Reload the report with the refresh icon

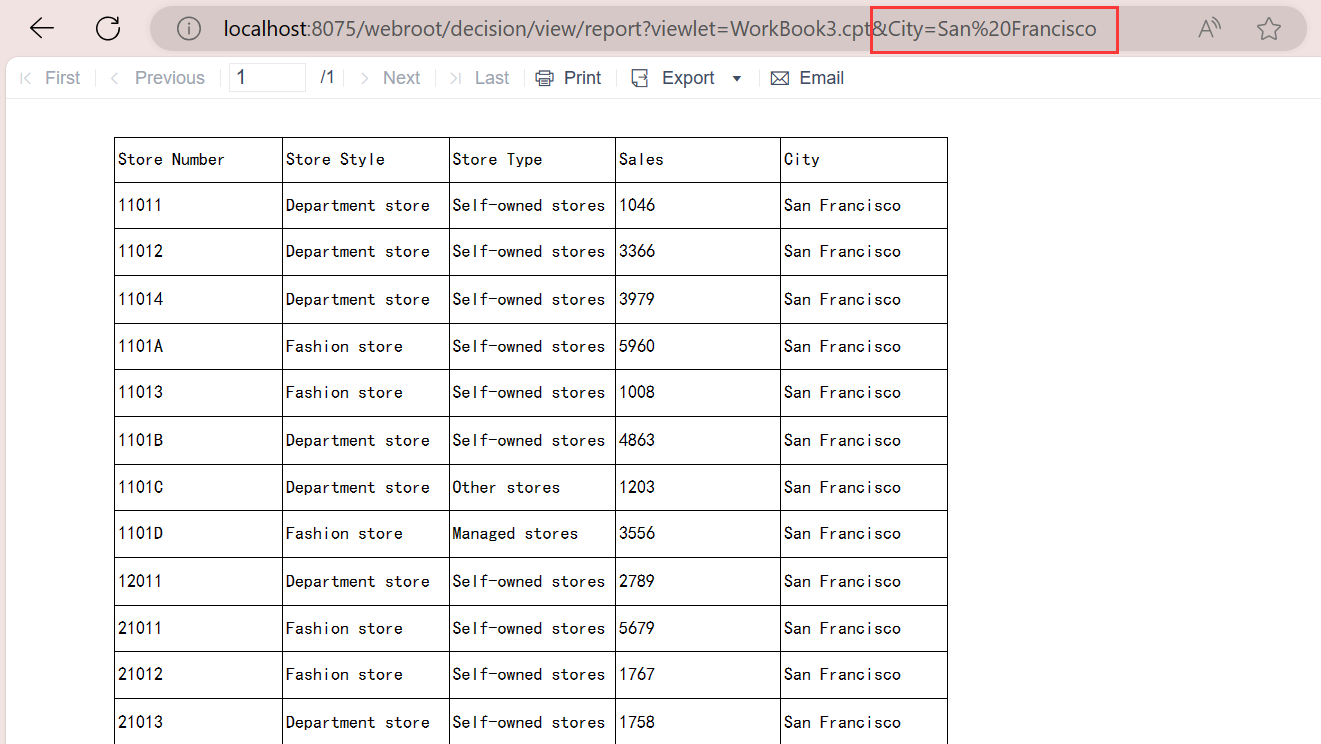pyautogui.click(x=107, y=28)
